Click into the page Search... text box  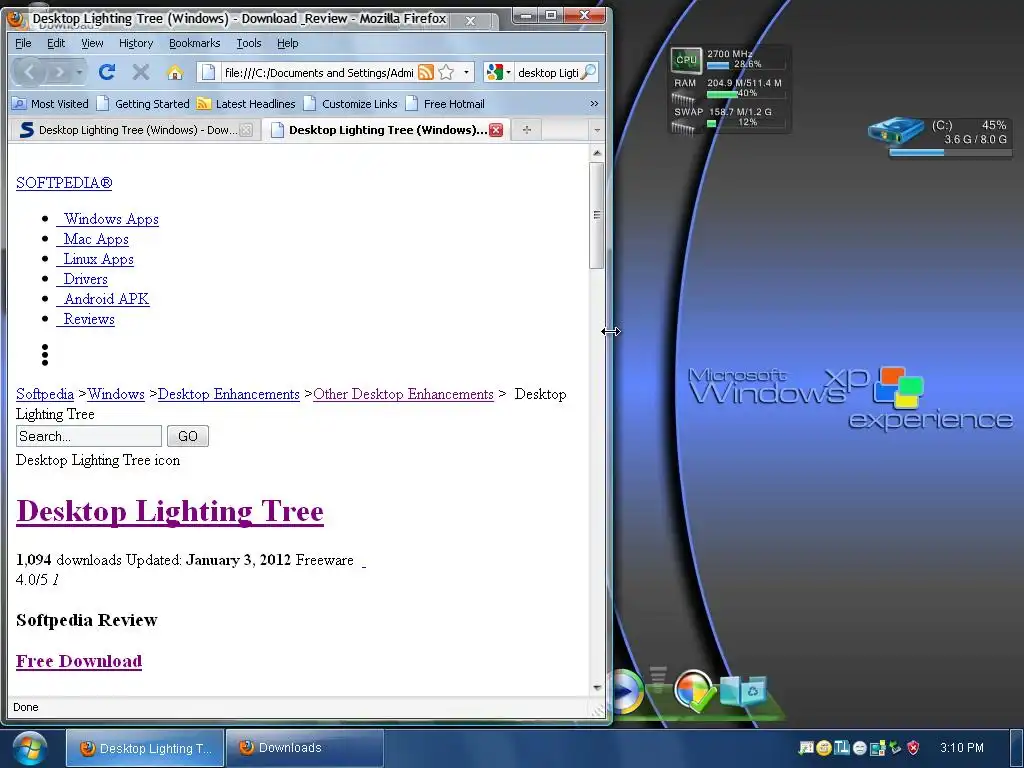89,436
